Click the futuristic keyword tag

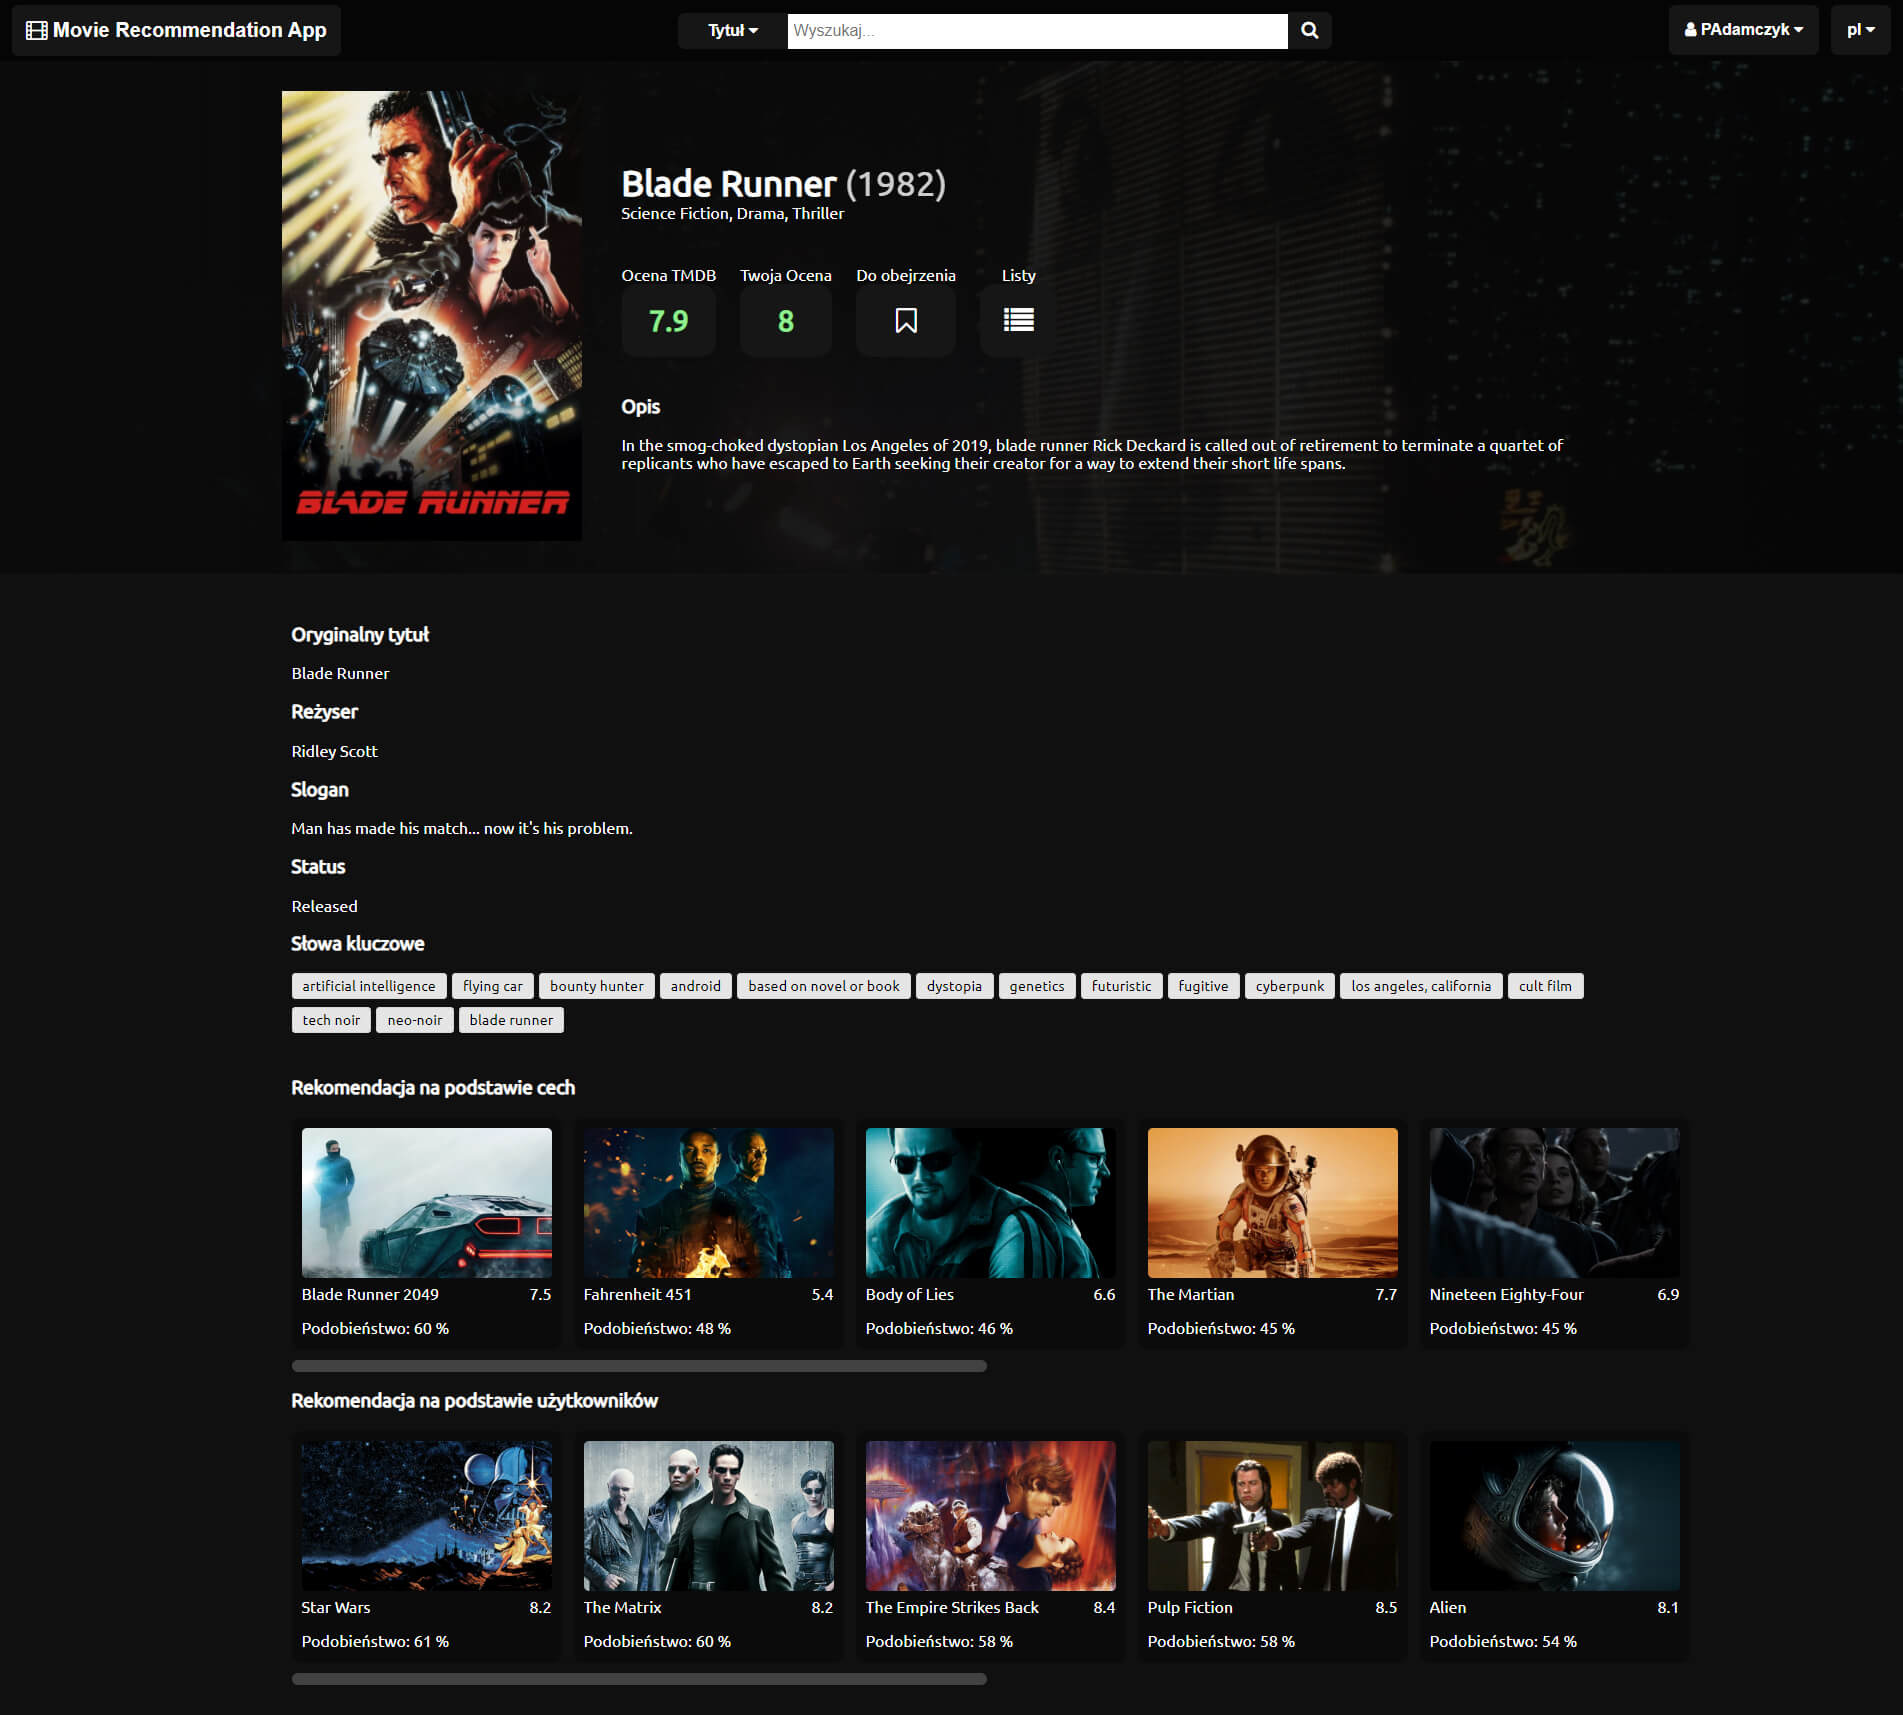pyautogui.click(x=1122, y=986)
